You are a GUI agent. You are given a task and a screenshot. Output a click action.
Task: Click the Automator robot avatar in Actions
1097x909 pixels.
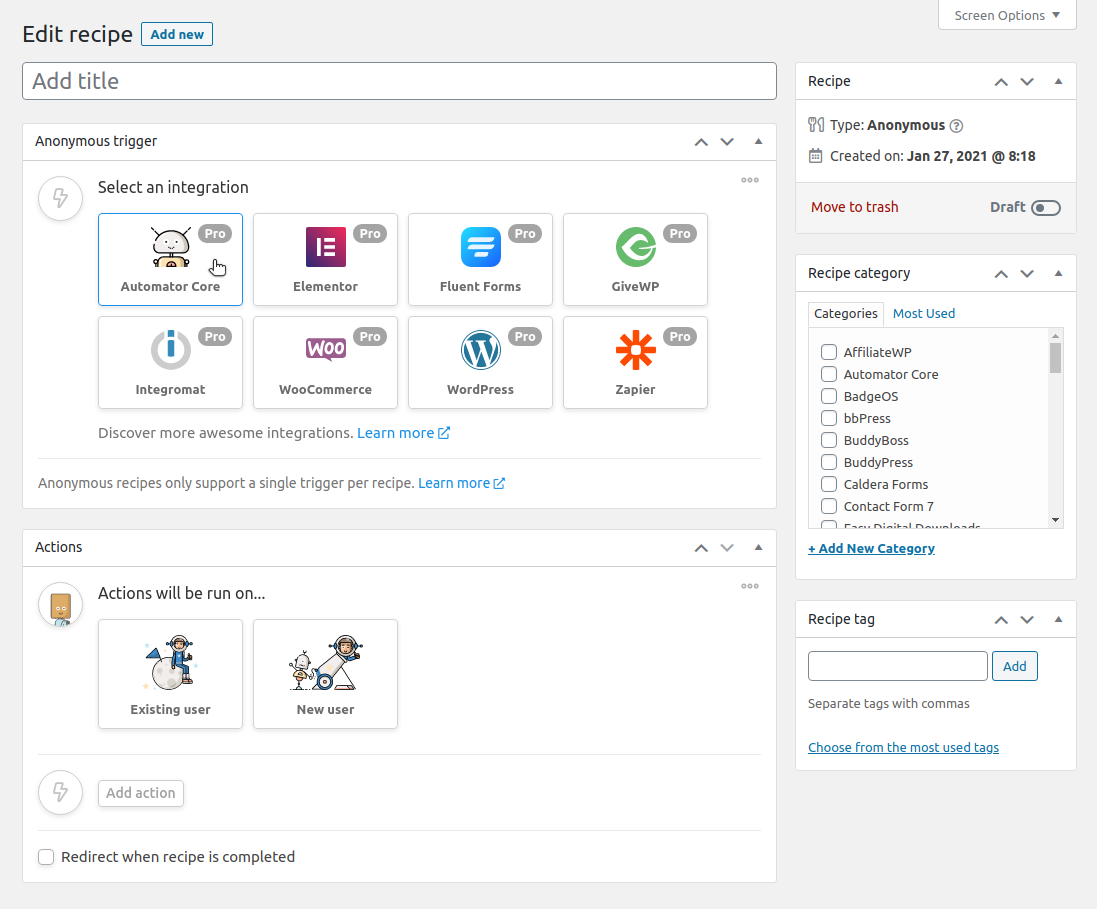[x=61, y=605]
